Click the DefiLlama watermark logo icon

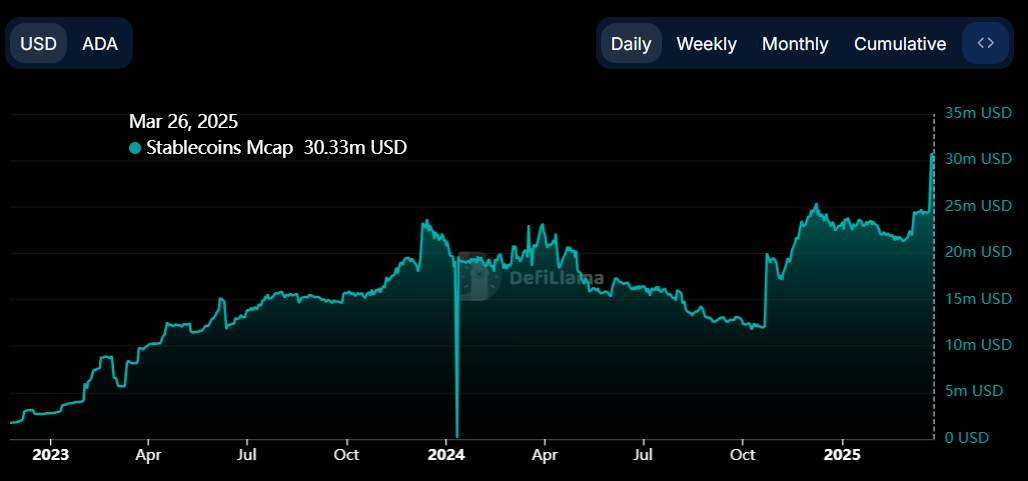tap(482, 276)
